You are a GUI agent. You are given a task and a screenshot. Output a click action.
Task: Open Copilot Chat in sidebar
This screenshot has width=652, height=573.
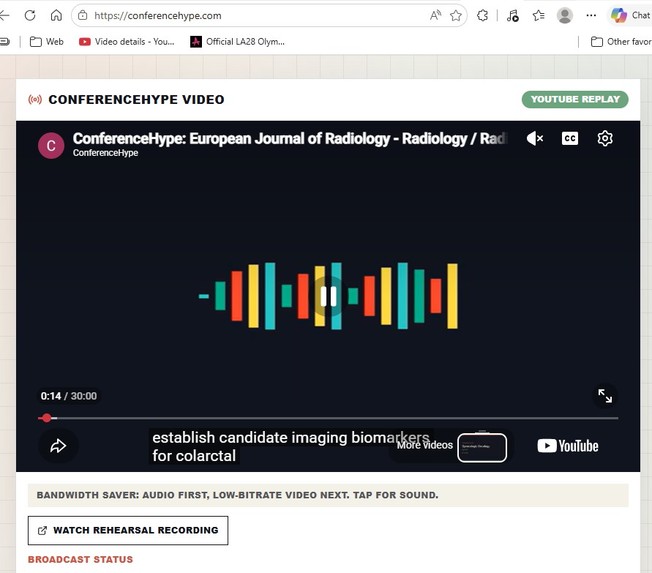point(630,16)
